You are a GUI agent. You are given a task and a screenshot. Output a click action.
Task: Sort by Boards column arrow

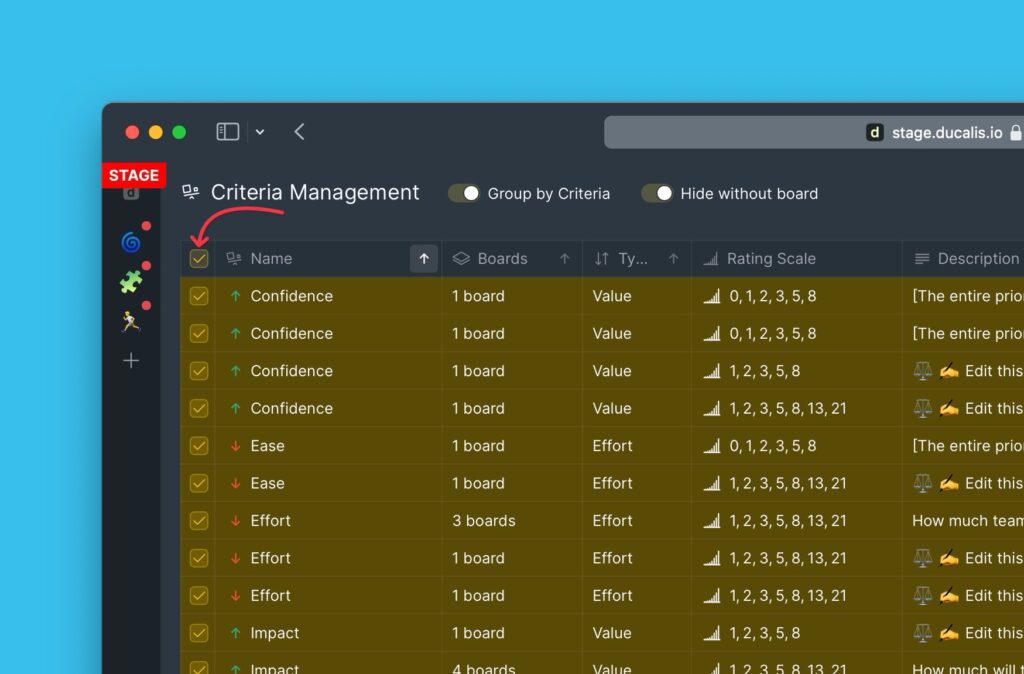click(565, 259)
